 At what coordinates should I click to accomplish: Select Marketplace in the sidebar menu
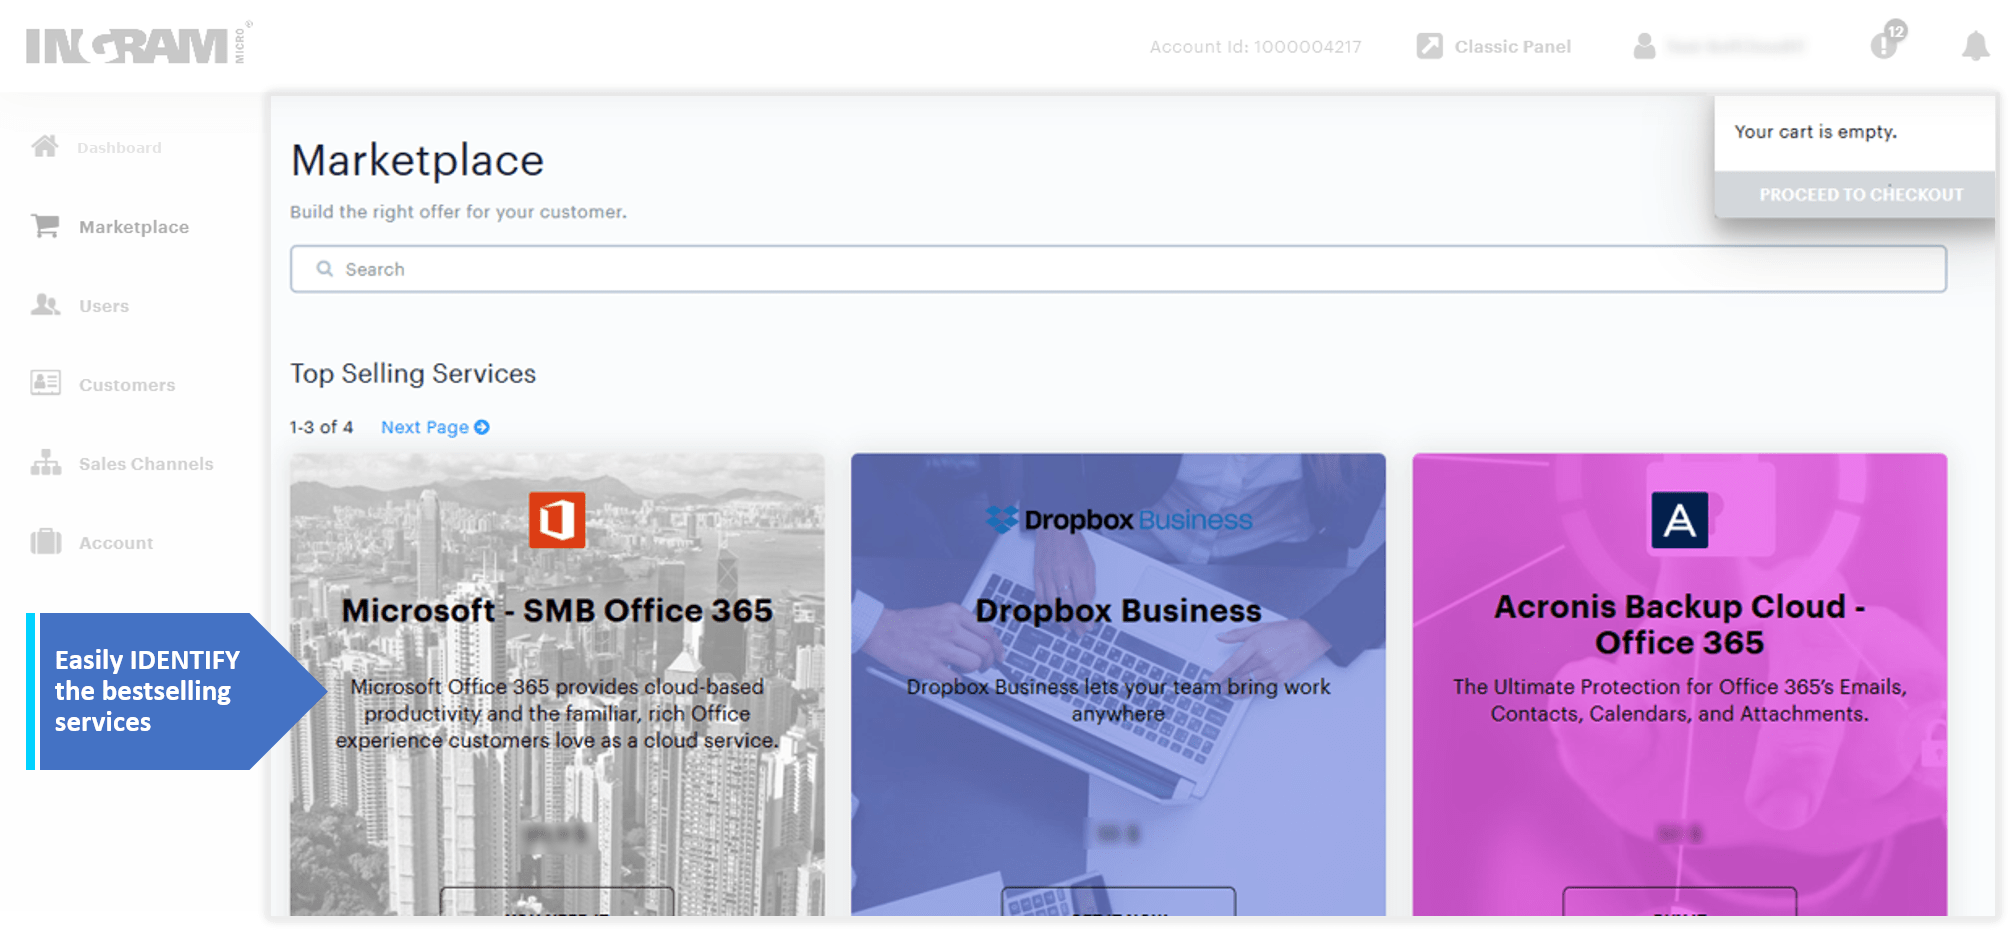tap(134, 227)
